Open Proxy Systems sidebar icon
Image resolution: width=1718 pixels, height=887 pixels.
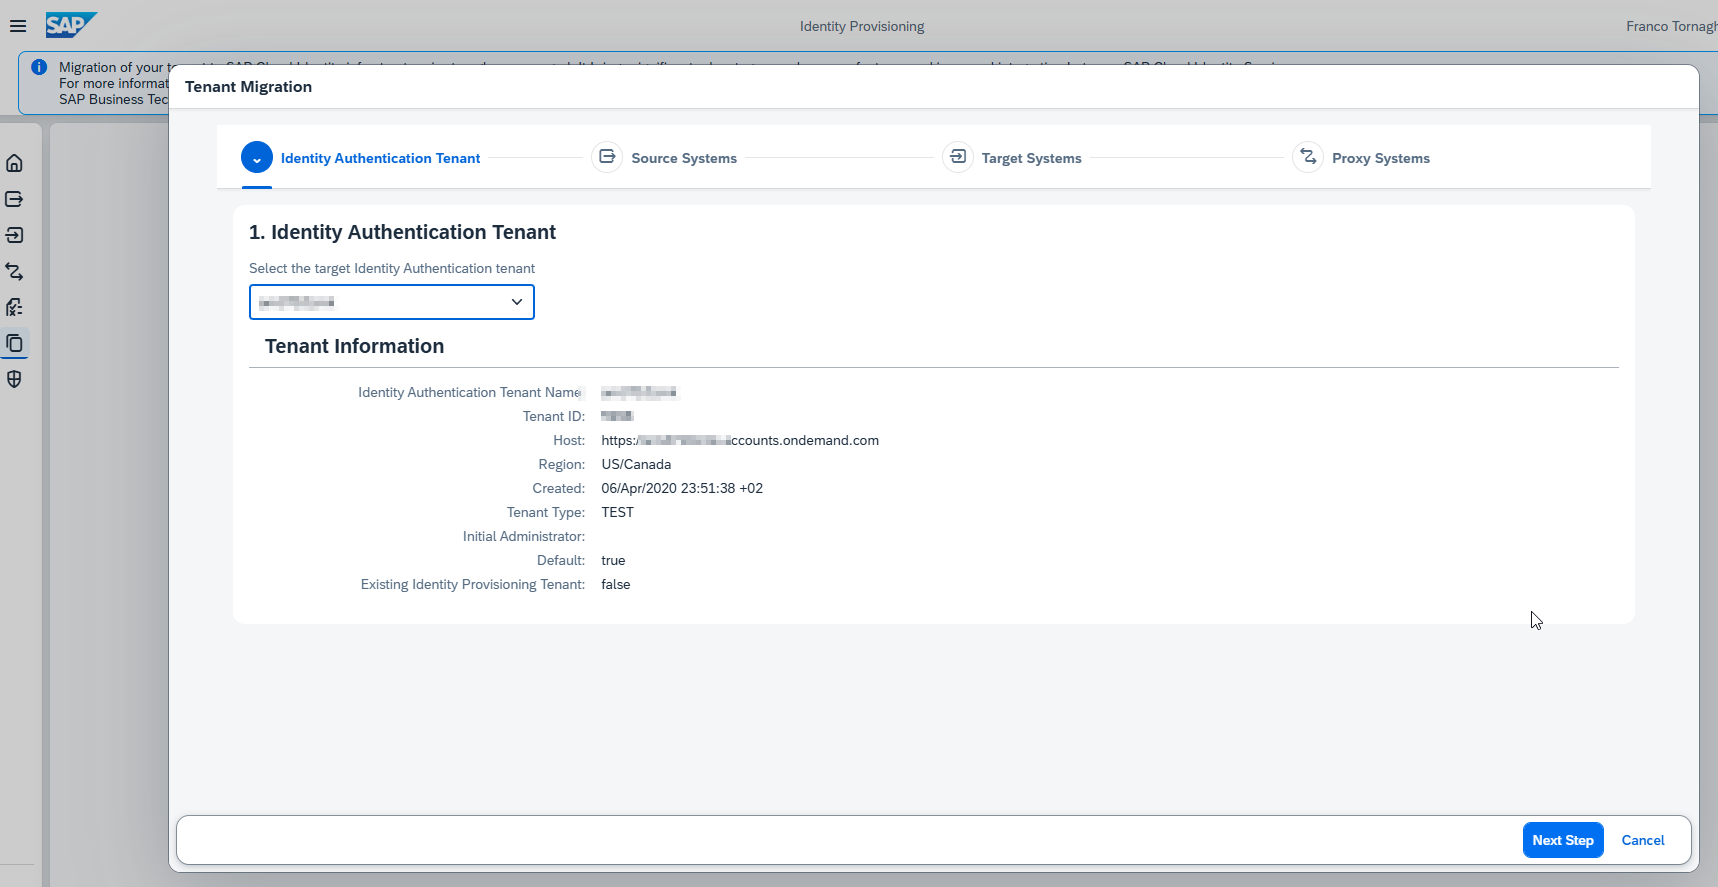click(x=15, y=271)
